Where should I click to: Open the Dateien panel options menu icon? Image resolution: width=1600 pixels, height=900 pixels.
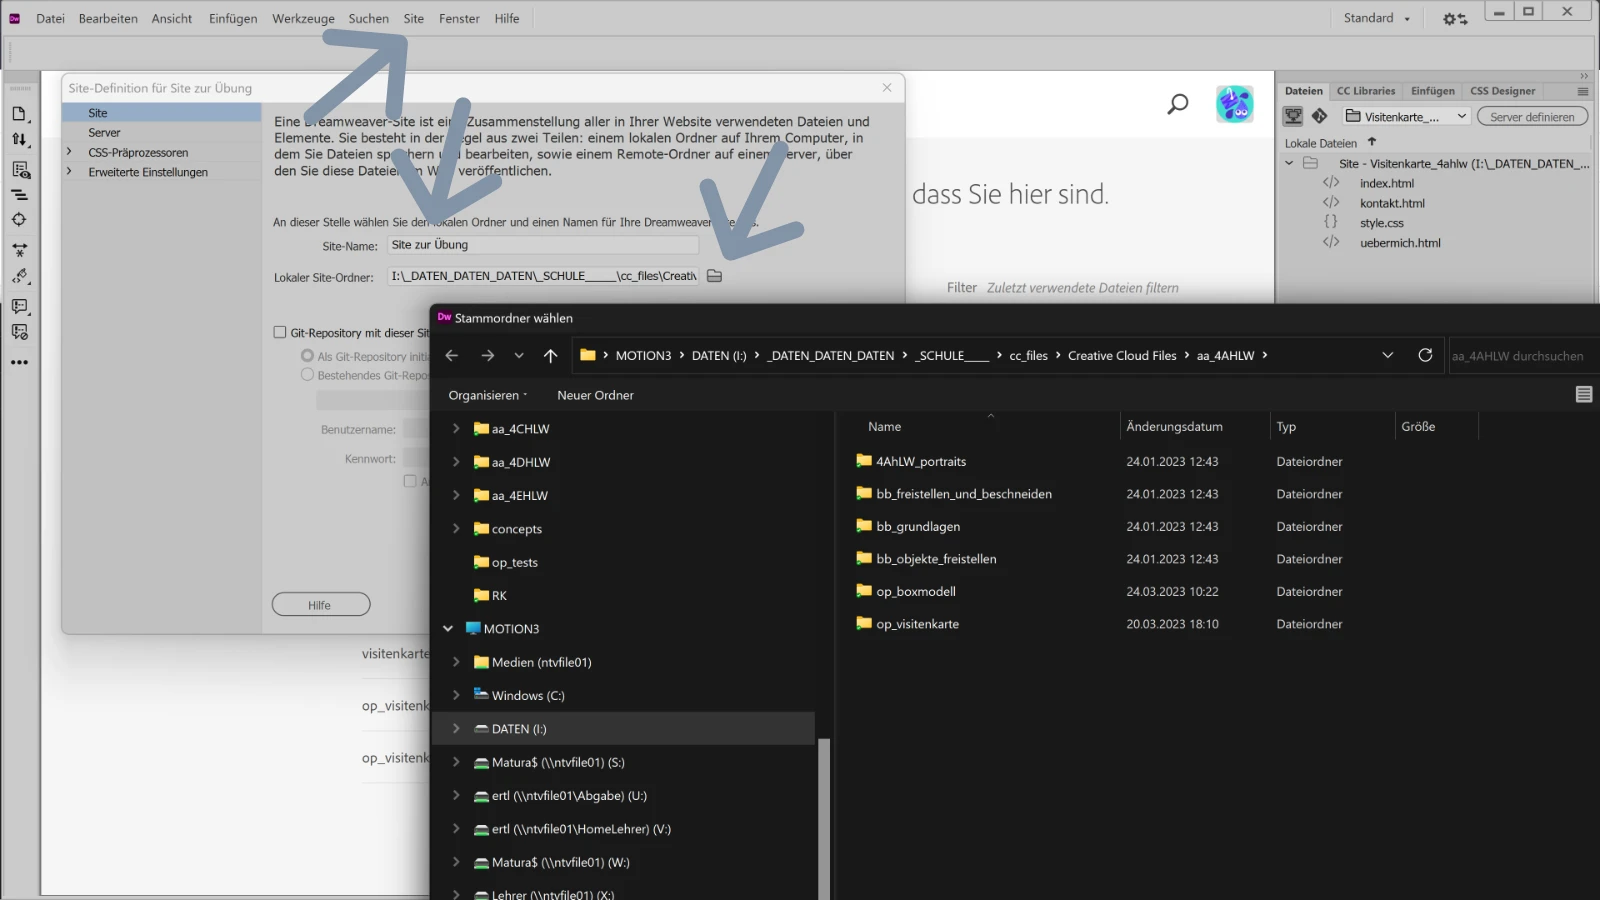pos(1582,91)
